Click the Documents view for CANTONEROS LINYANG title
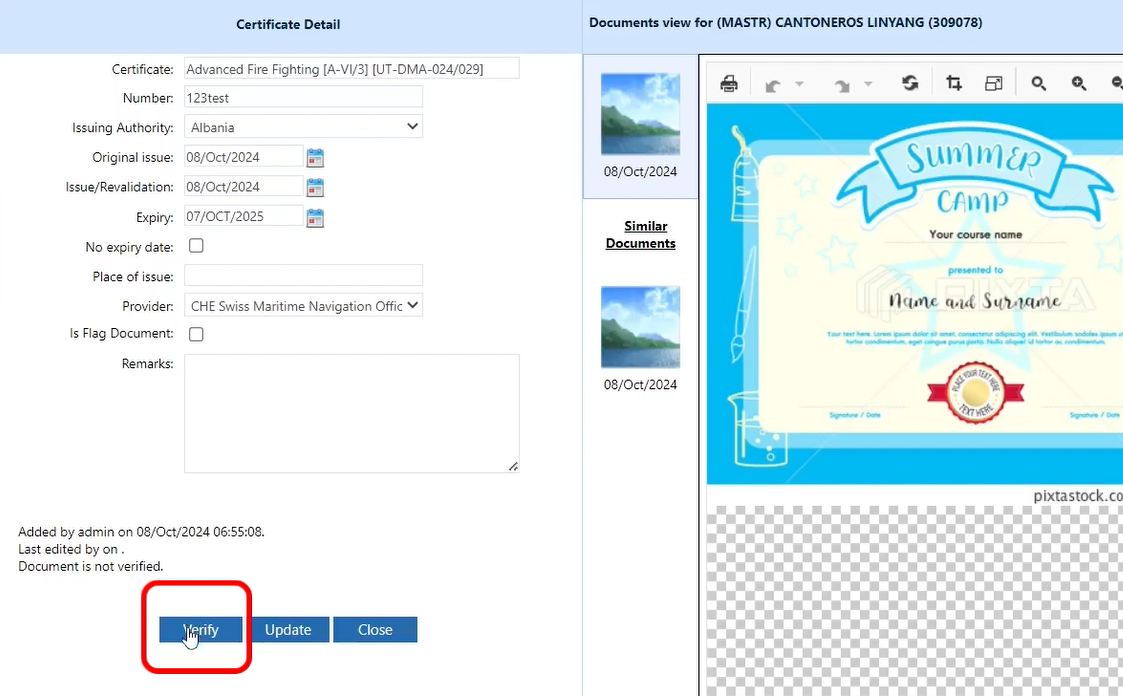 click(x=786, y=23)
